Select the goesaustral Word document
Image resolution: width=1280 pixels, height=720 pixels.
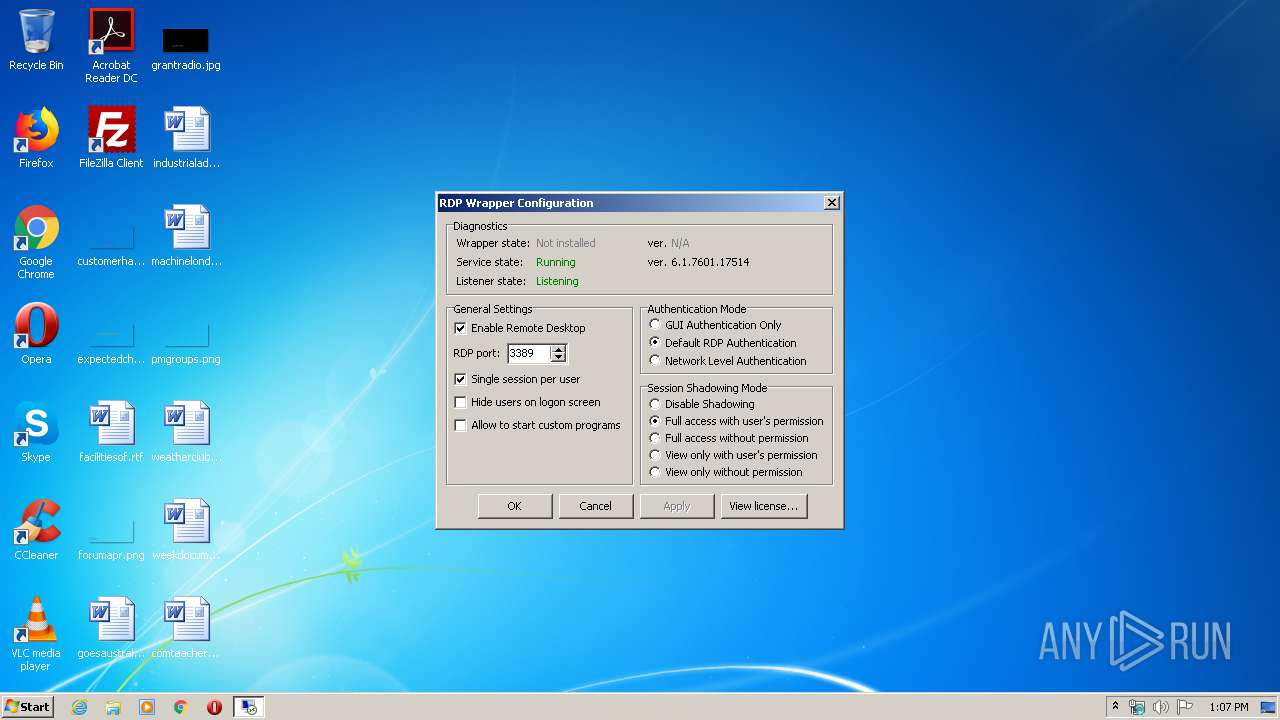pyautogui.click(x=111, y=628)
